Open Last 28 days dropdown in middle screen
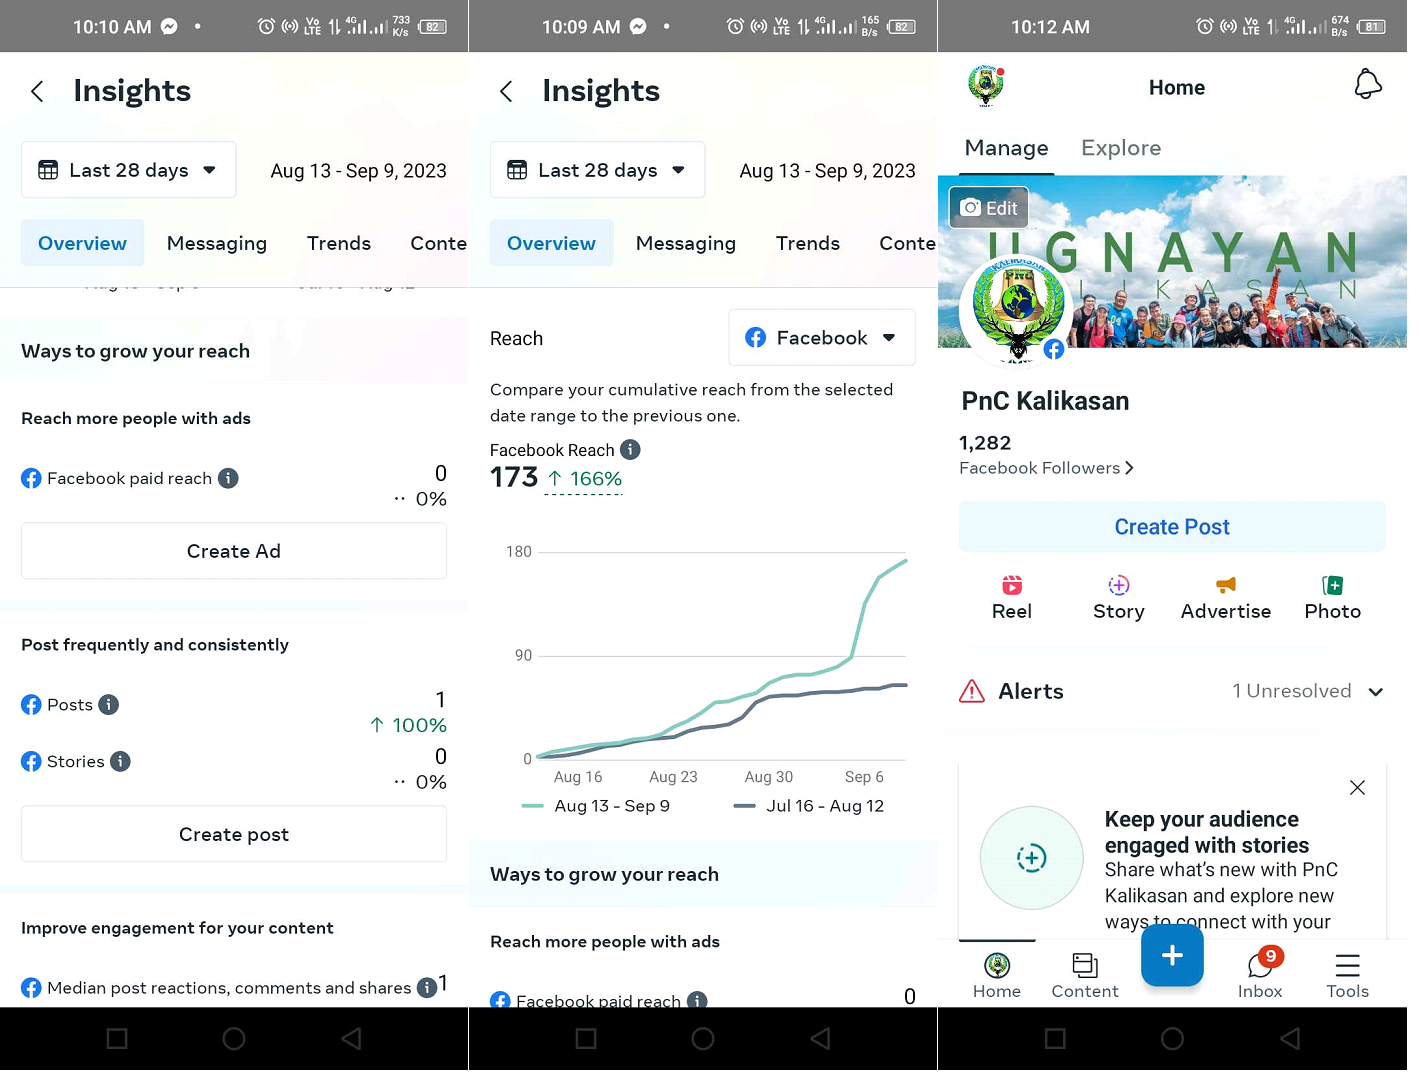The width and height of the screenshot is (1421, 1085). pos(598,170)
